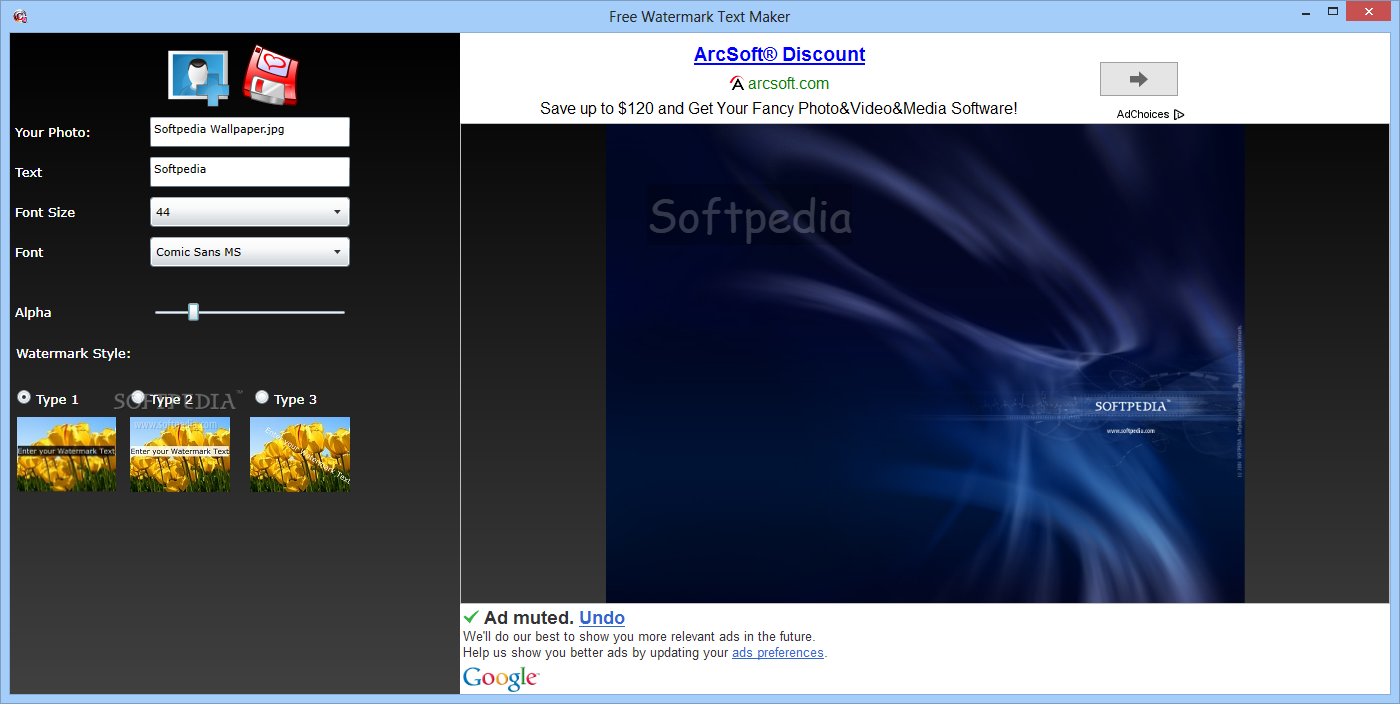Click the Type 1 tulip preview thumbnail
The width and height of the screenshot is (1400, 704).
click(66, 454)
